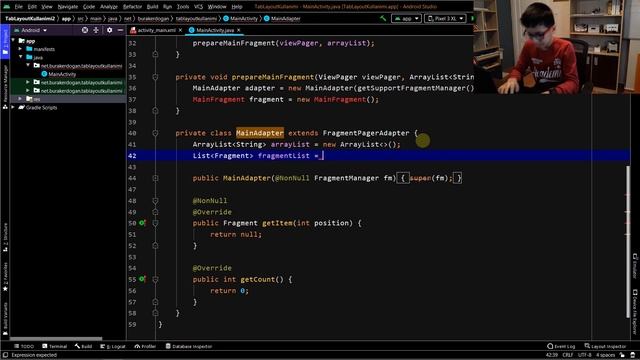640x360 pixels.
Task: Open Build Variants side tab
Action: 5,319
